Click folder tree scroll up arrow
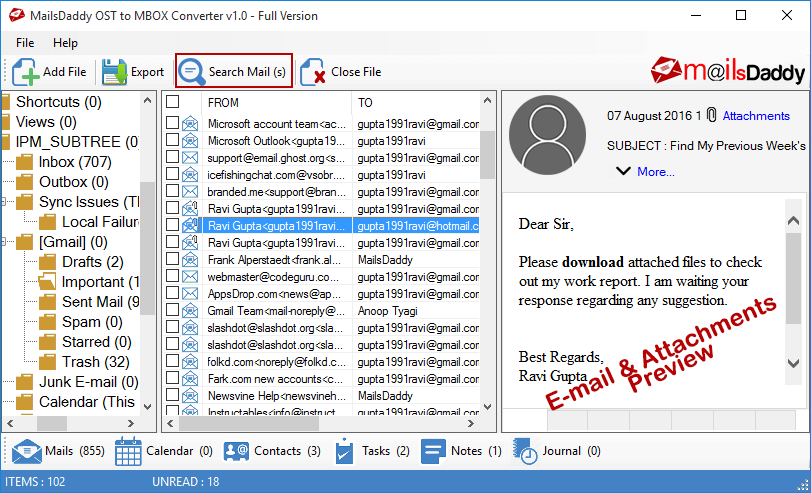 point(147,100)
